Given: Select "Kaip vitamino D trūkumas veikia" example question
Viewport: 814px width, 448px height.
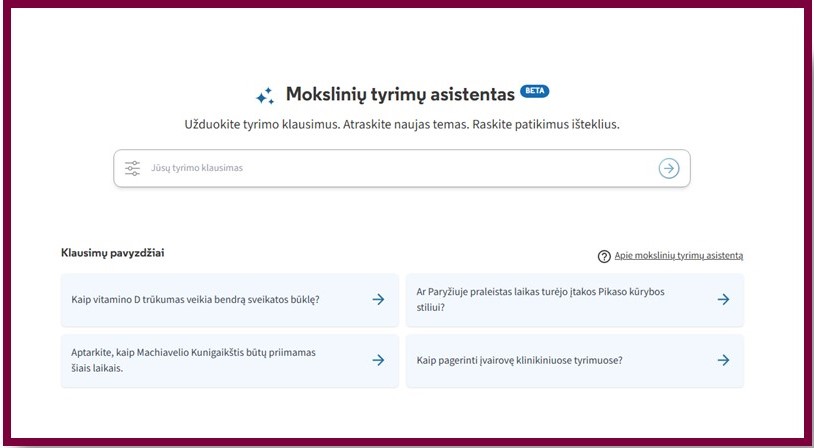Looking at the screenshot, I should pos(195,299).
